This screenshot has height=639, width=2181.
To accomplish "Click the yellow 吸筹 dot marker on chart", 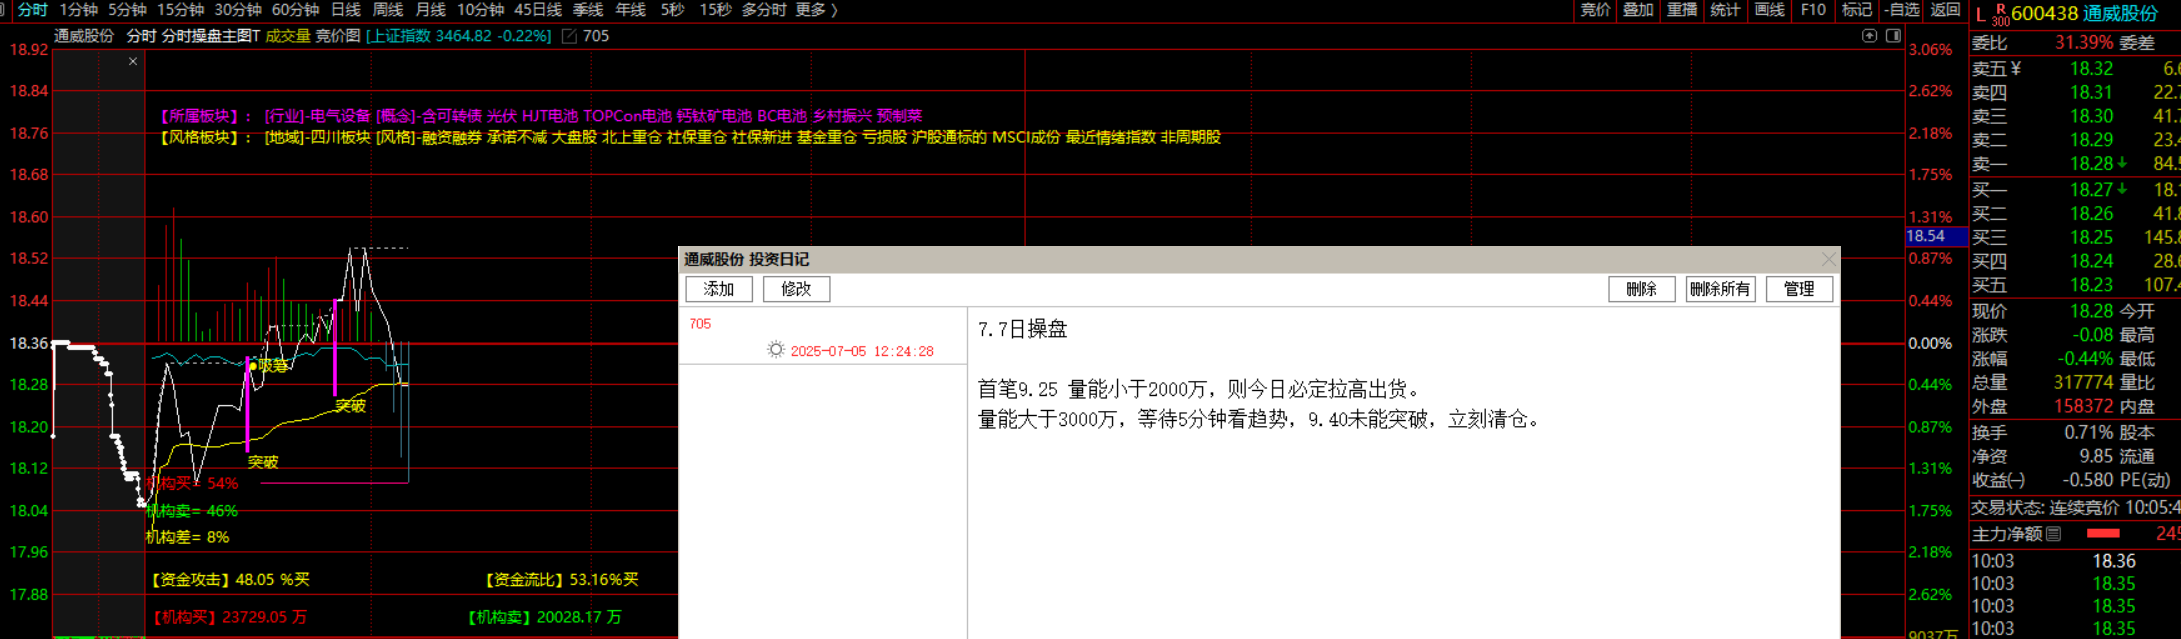I will [x=253, y=366].
